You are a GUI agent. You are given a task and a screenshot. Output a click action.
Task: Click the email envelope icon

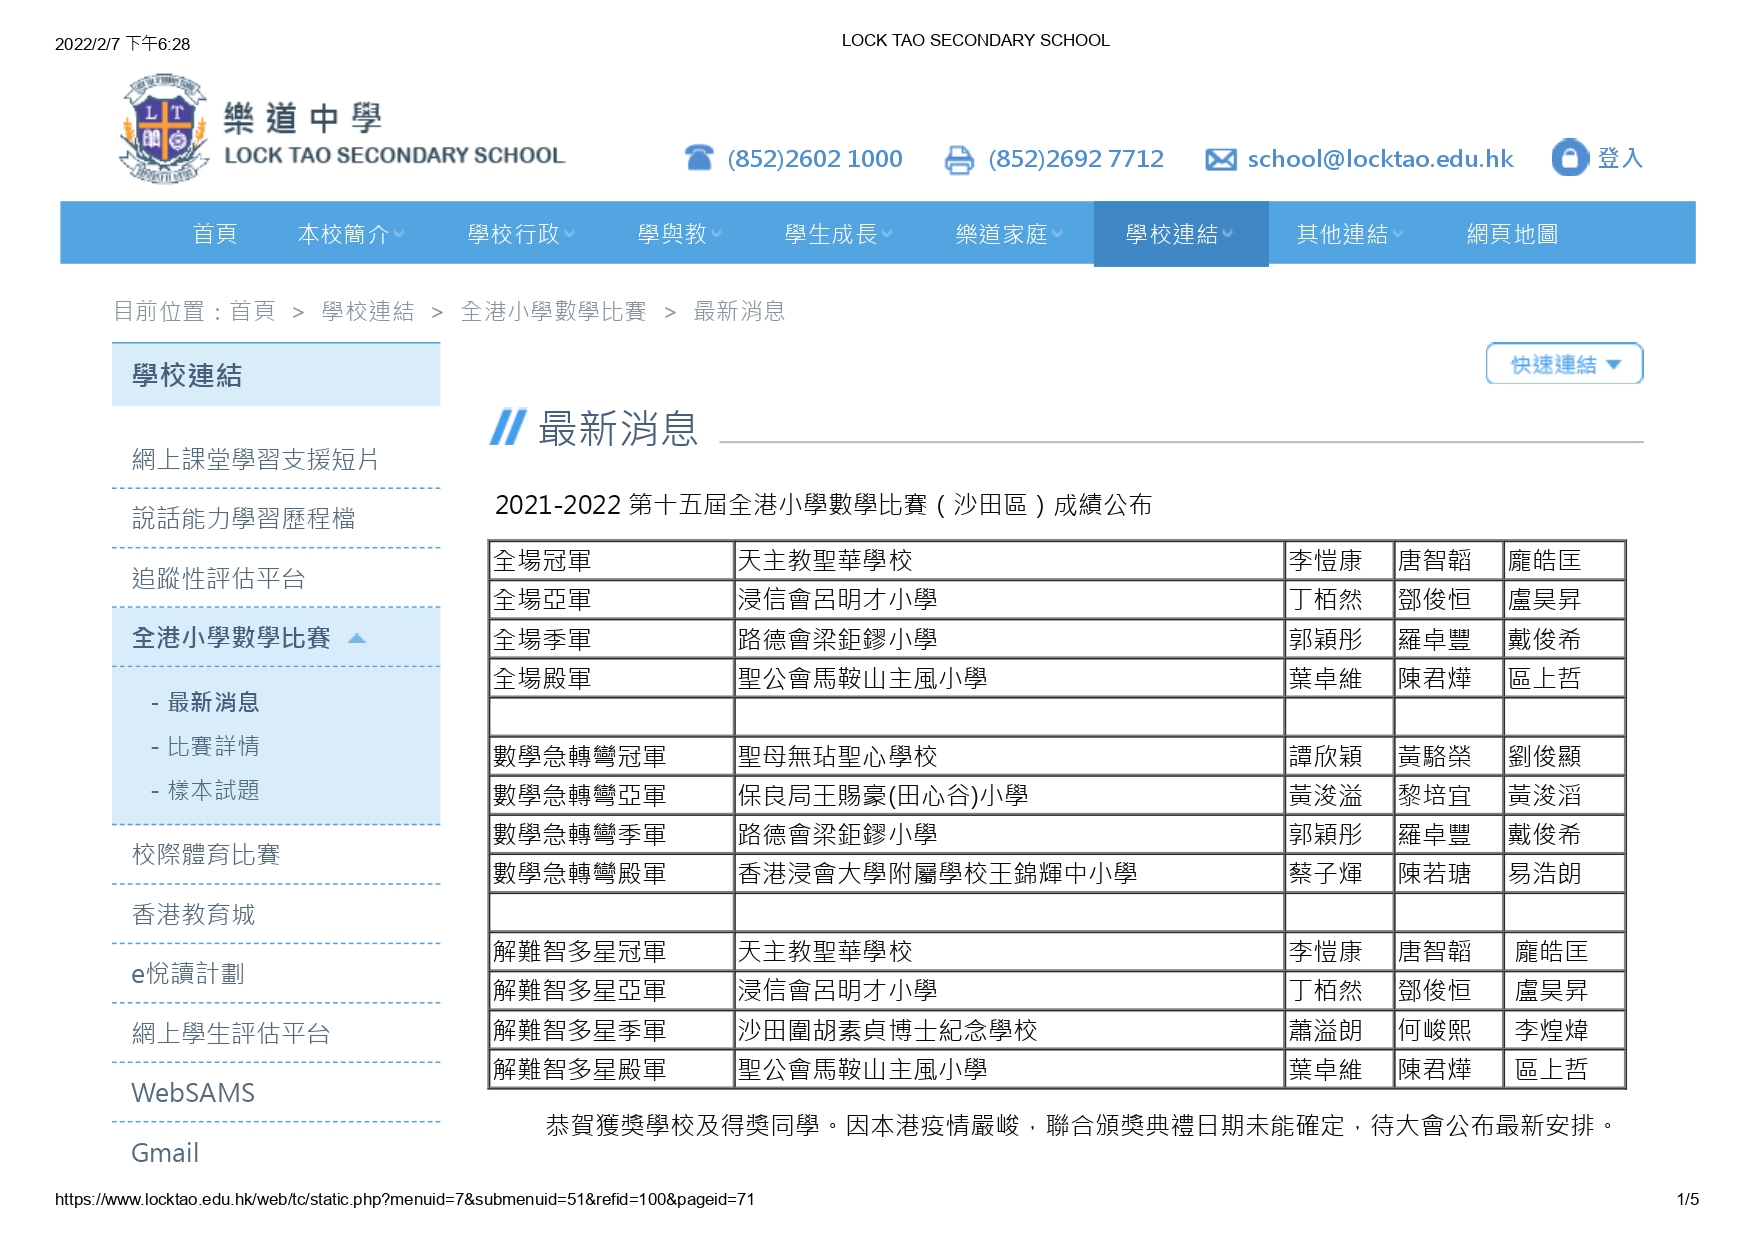[1220, 159]
